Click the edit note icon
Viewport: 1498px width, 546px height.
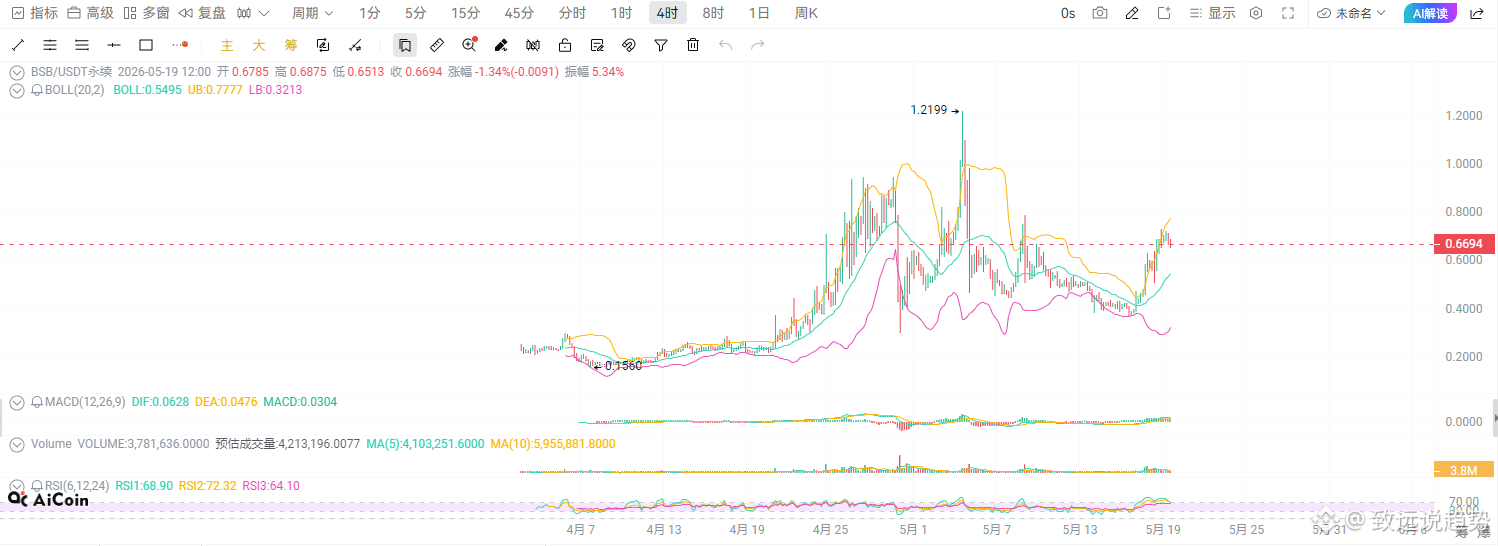(x=597, y=45)
